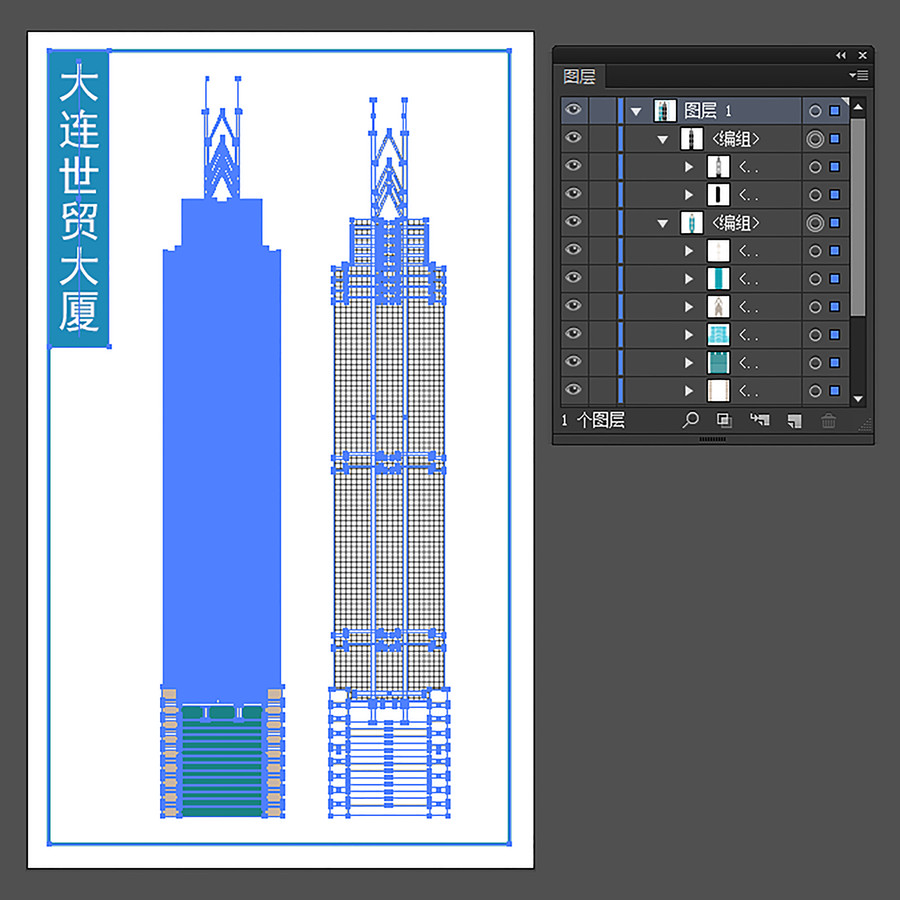900x900 pixels.
Task: Click the selection square of the second <编组>
Action: coord(835,222)
